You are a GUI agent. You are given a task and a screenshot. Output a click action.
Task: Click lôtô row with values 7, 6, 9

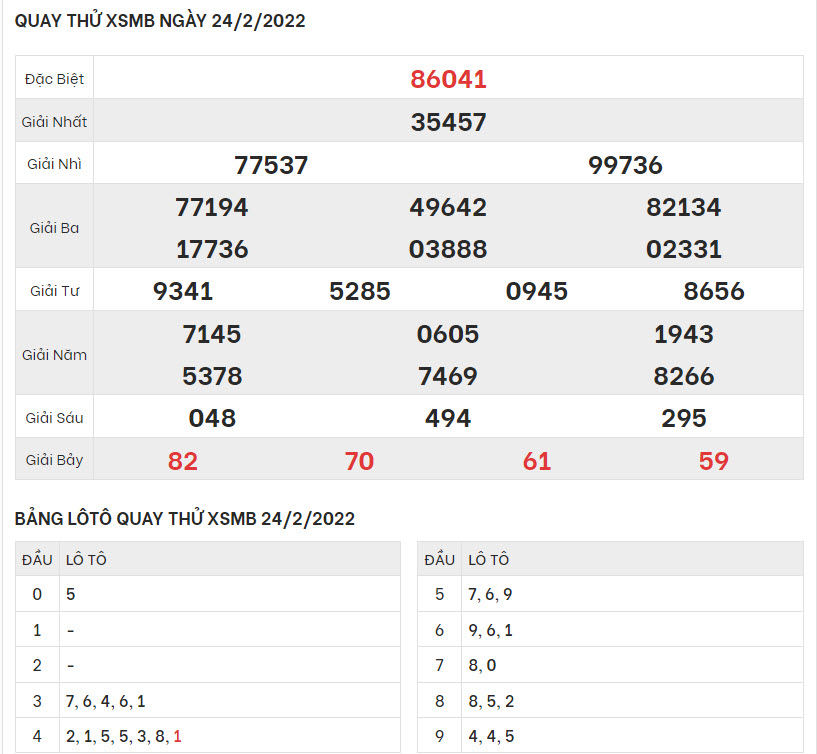click(490, 595)
